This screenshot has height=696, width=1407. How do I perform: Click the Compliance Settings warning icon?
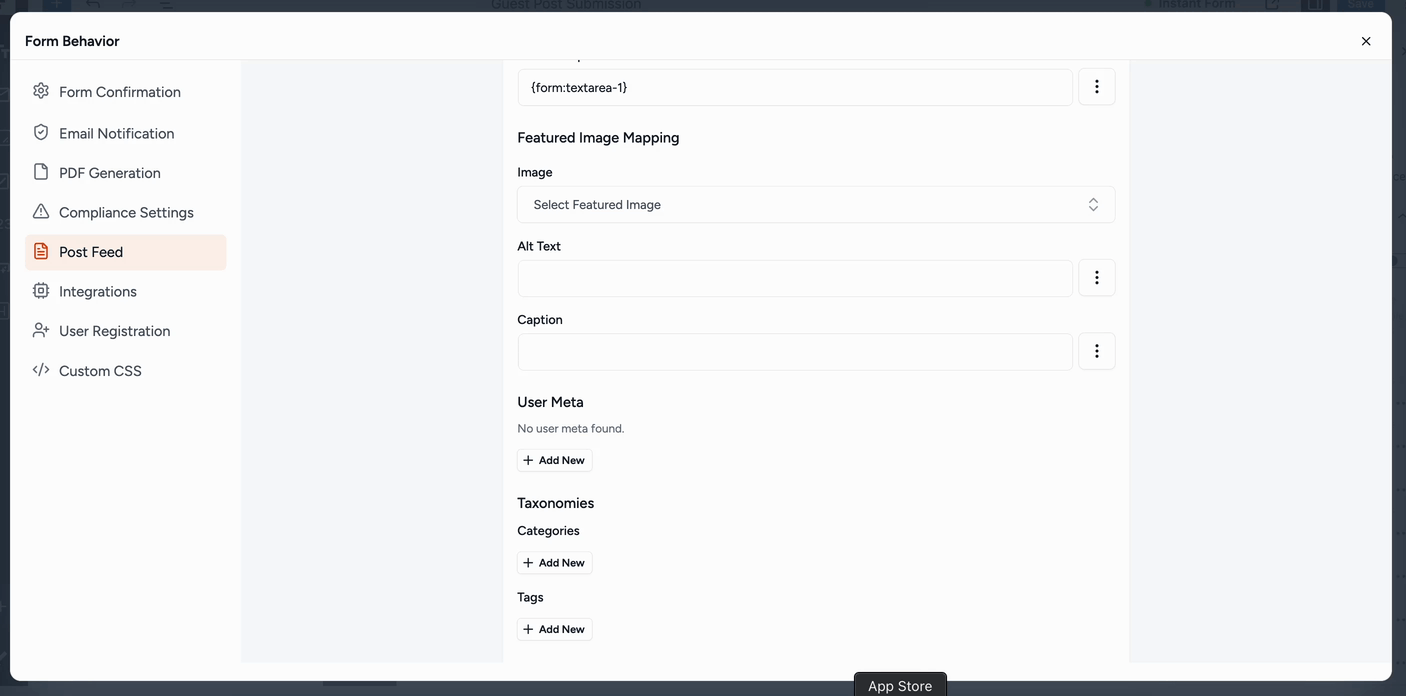coord(41,212)
